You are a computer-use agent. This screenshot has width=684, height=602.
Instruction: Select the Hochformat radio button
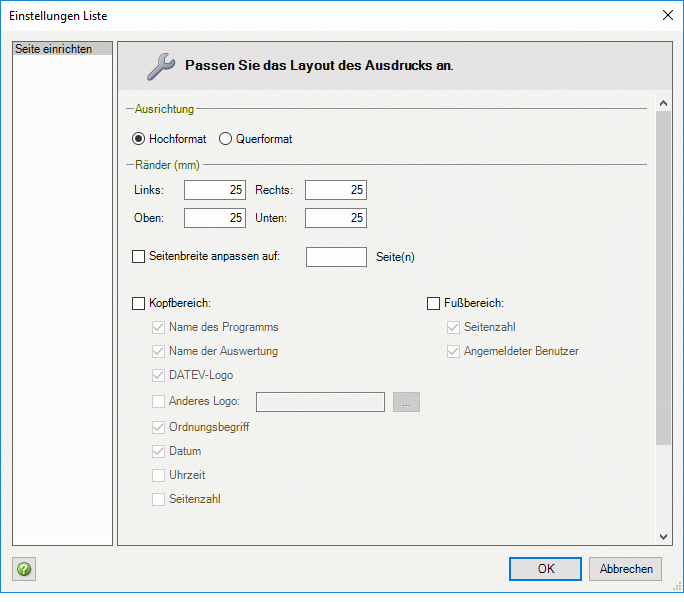click(x=139, y=139)
